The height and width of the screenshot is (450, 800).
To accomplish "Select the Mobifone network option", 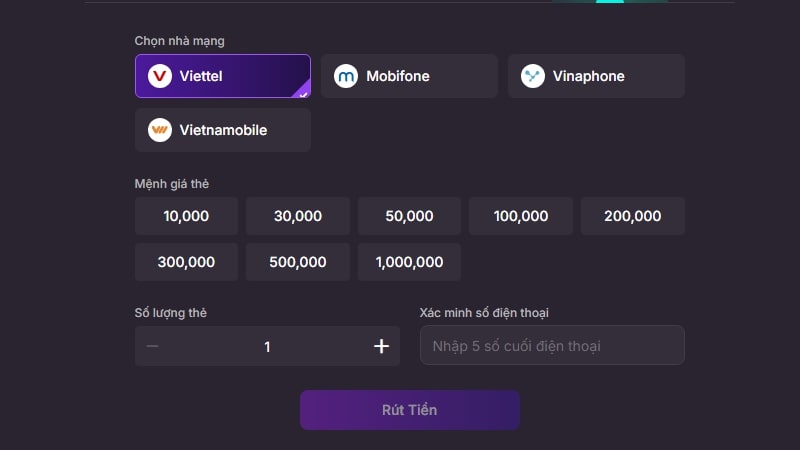I will [409, 76].
